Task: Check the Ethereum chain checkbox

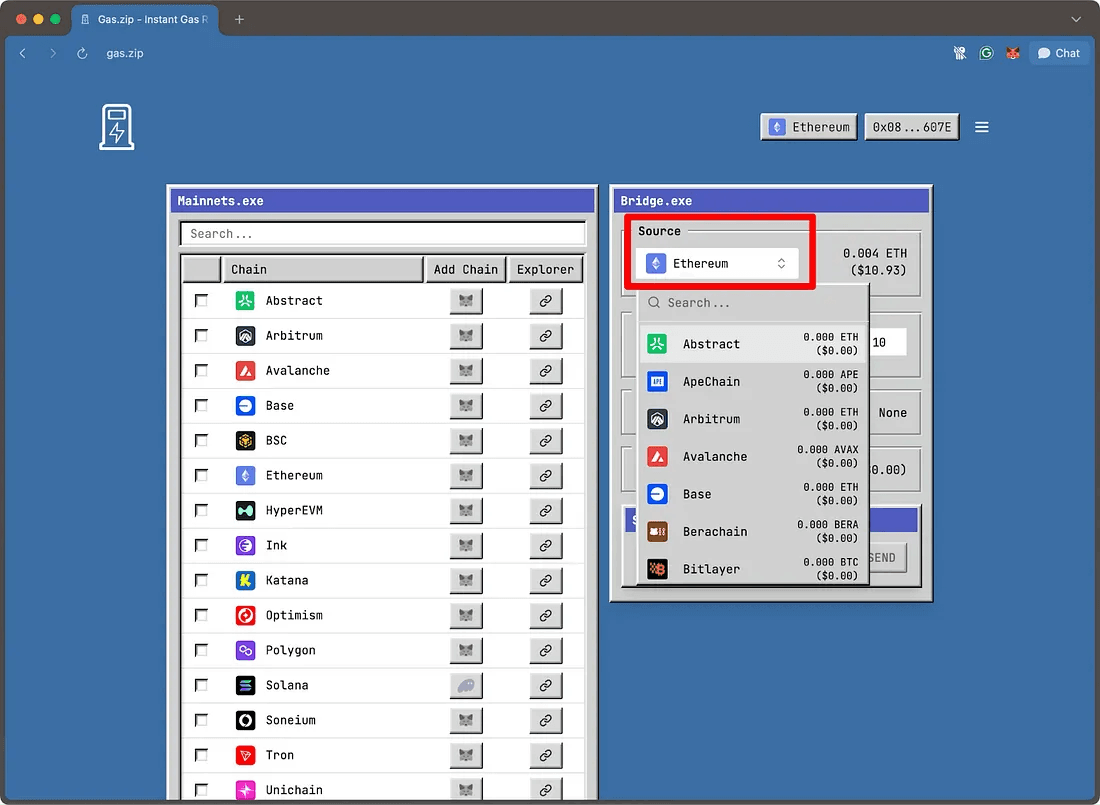Action: pyautogui.click(x=201, y=475)
